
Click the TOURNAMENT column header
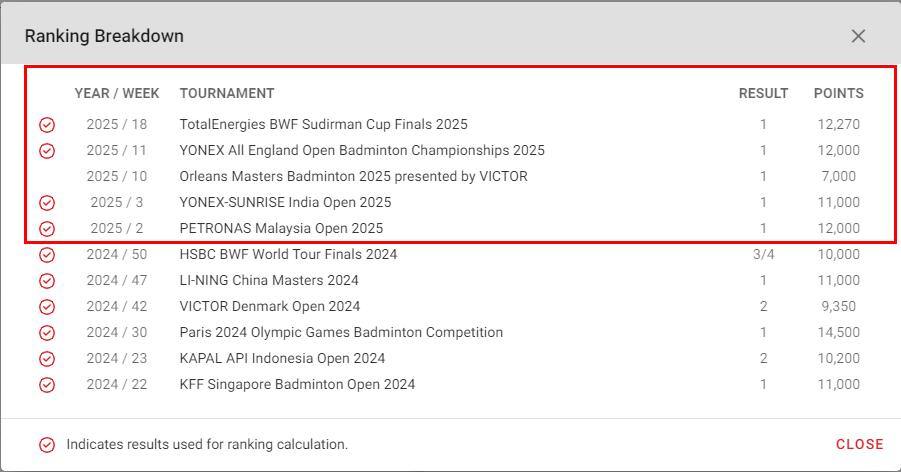point(227,93)
